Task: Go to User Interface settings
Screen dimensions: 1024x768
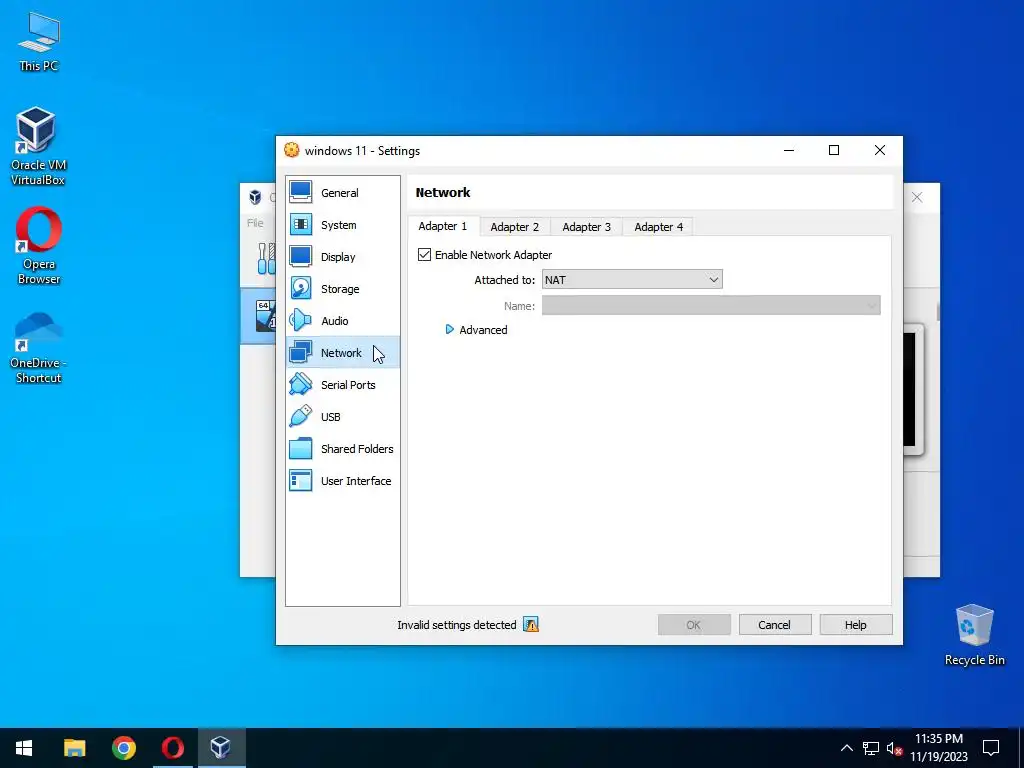Action: 342,481
